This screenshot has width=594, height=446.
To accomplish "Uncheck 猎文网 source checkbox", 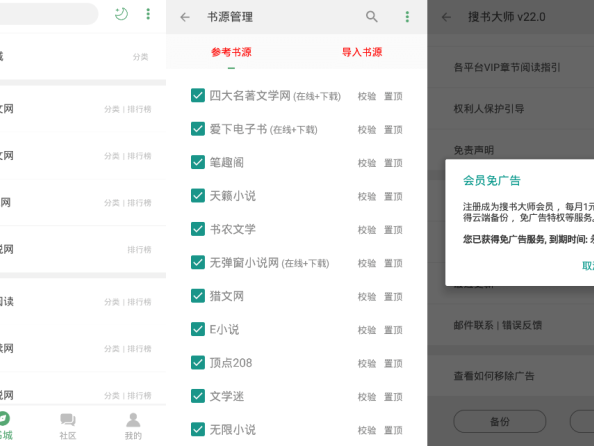I will coord(198,296).
